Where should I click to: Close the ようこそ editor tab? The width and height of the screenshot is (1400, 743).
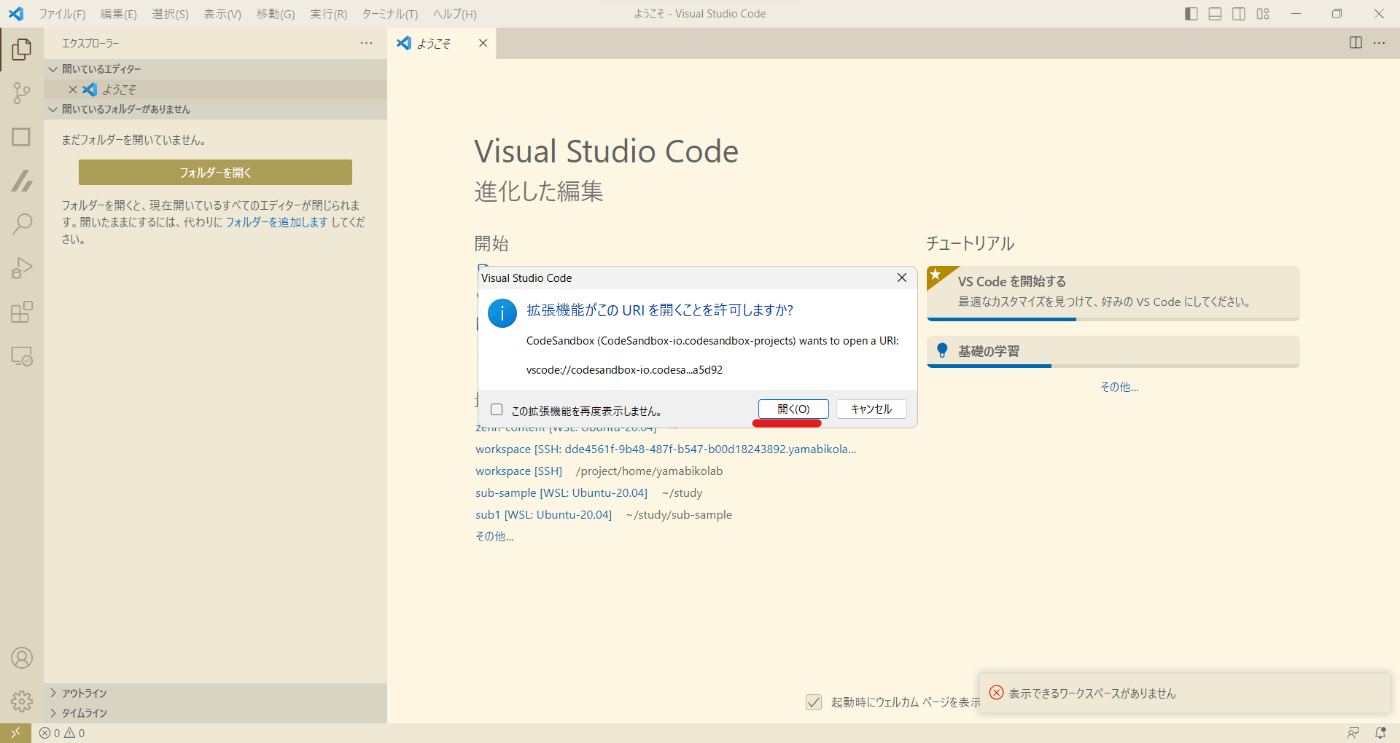pos(483,43)
